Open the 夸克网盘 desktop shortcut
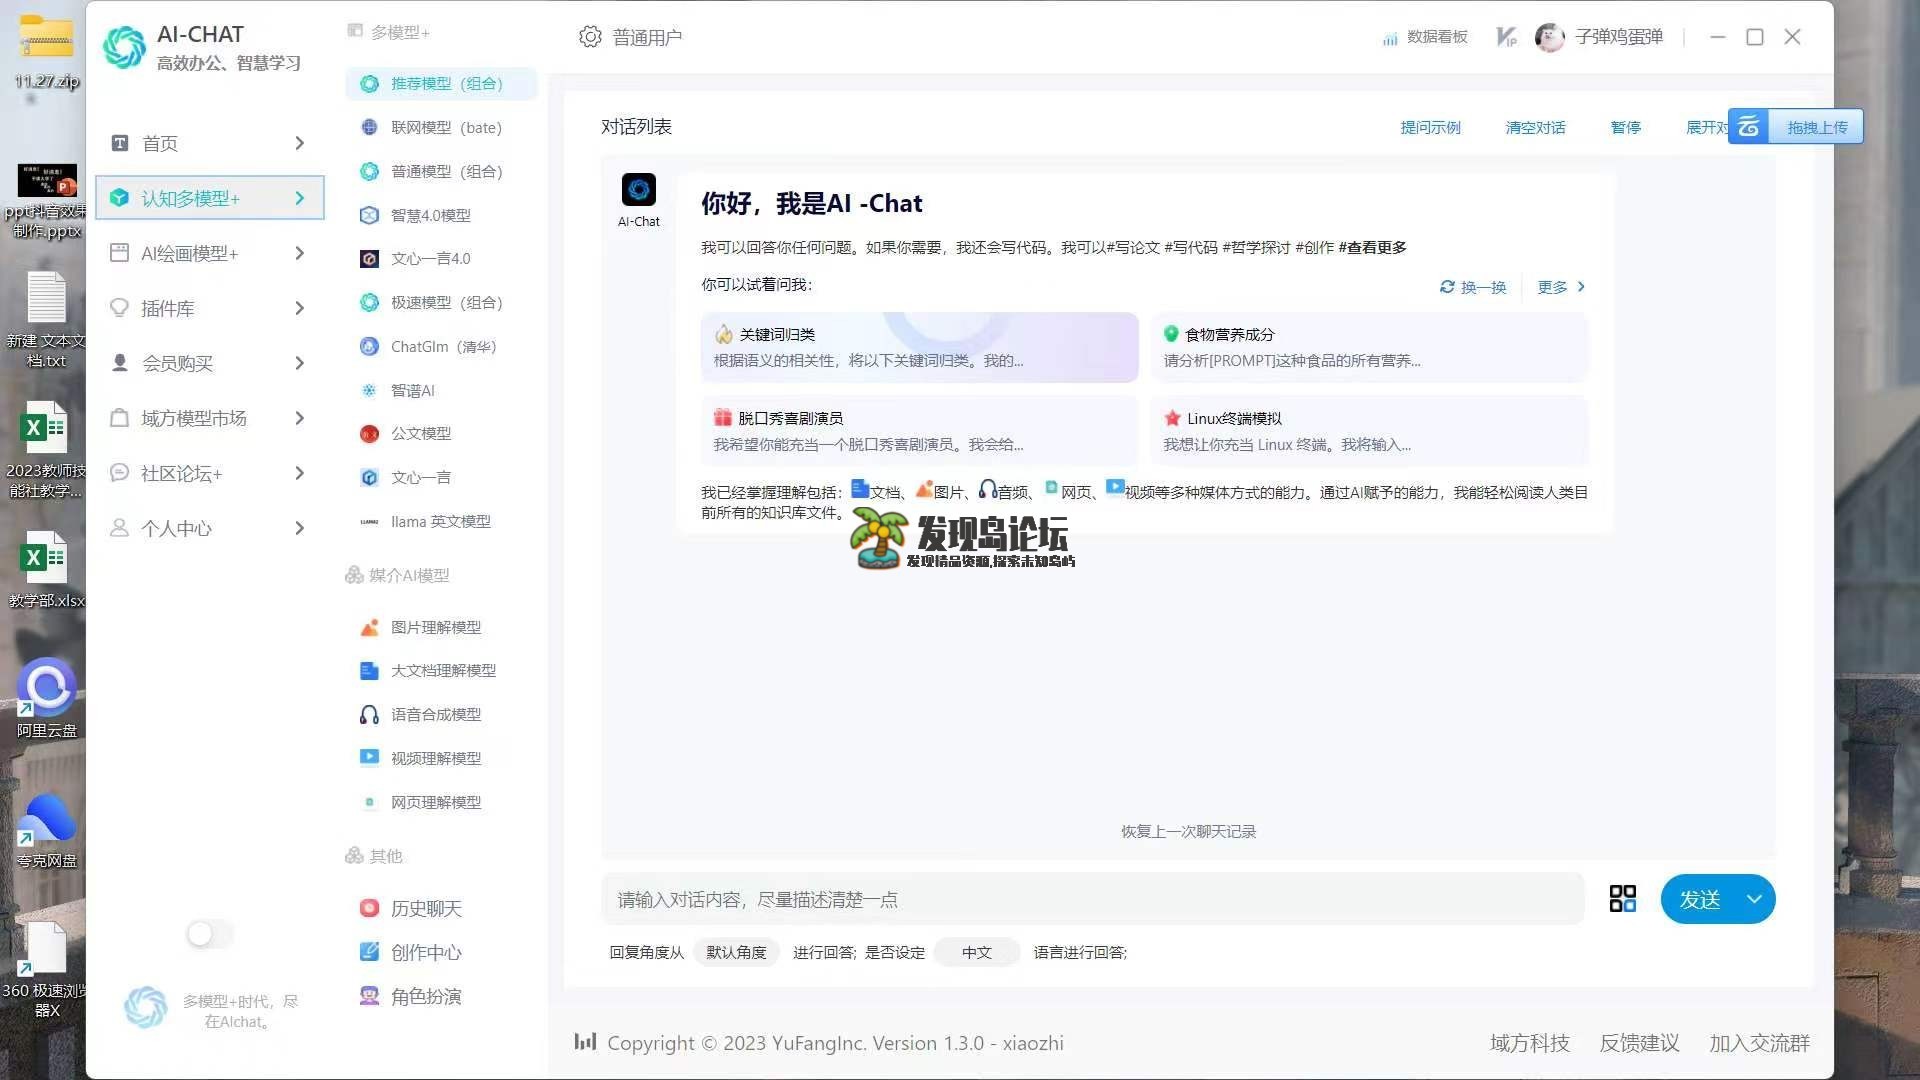1920x1080 pixels. 46,830
